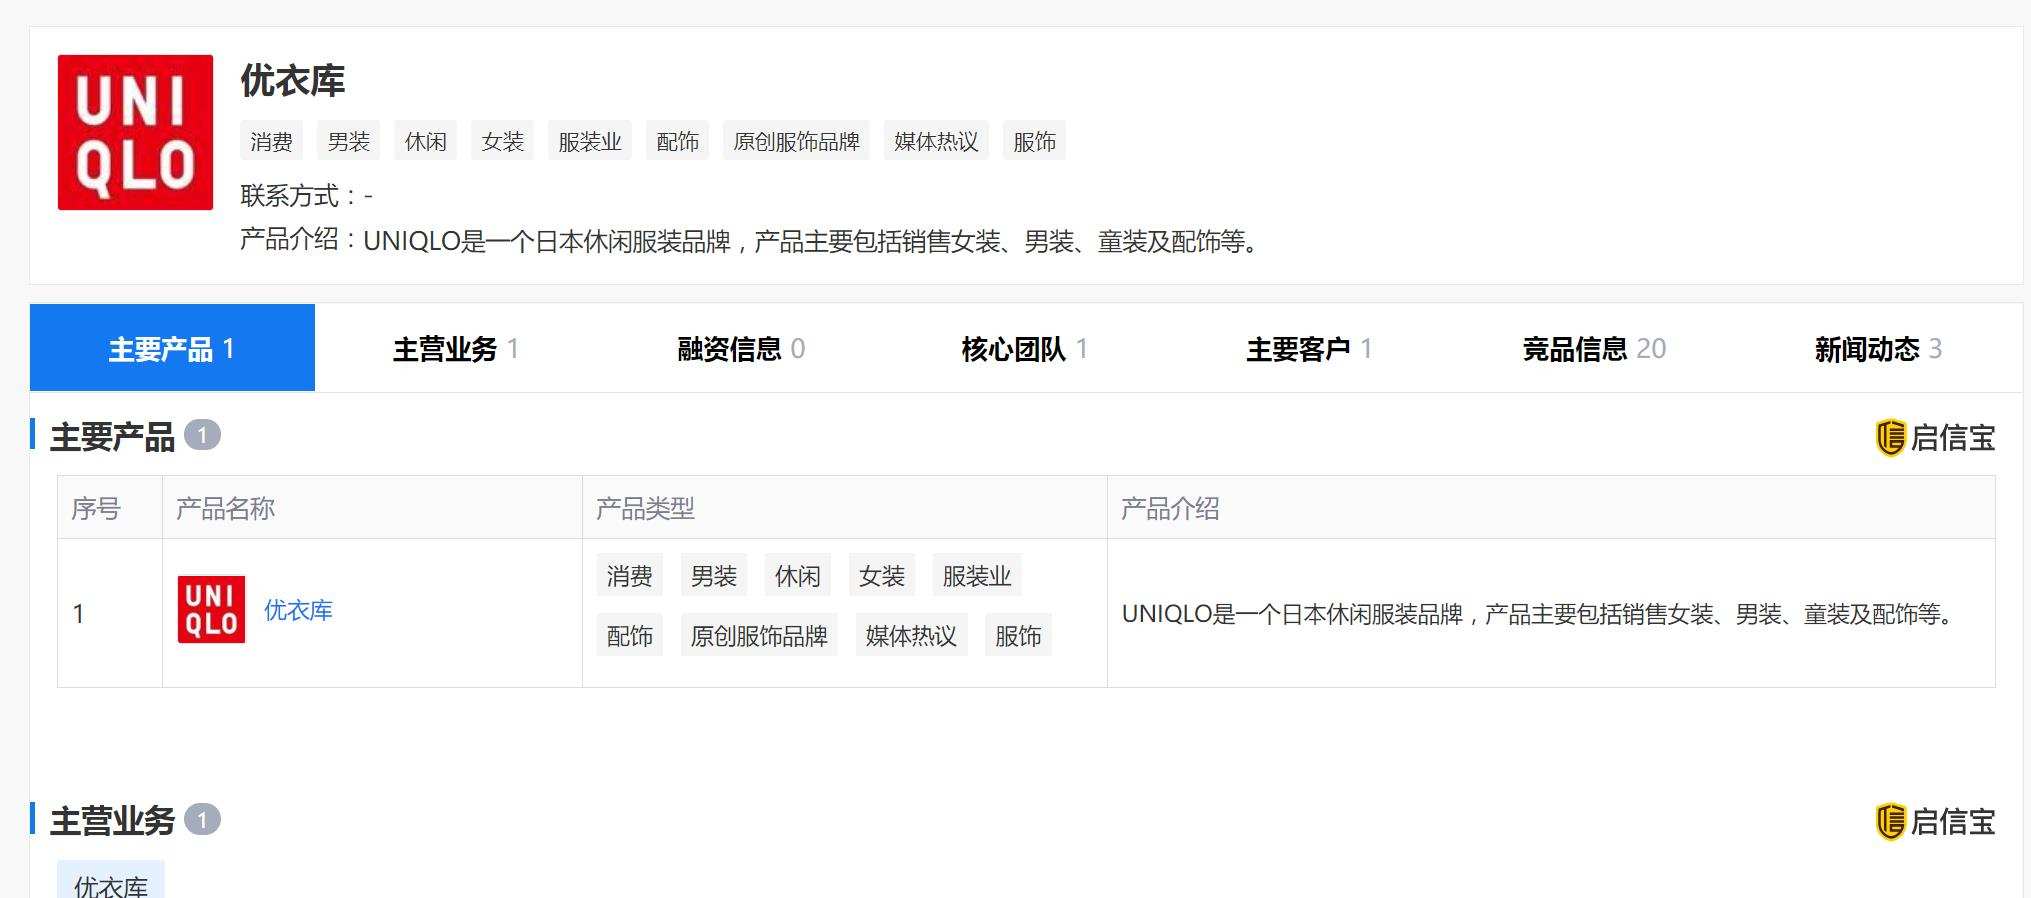Click the 优衣库 company title
This screenshot has height=898, width=2031.
(293, 81)
